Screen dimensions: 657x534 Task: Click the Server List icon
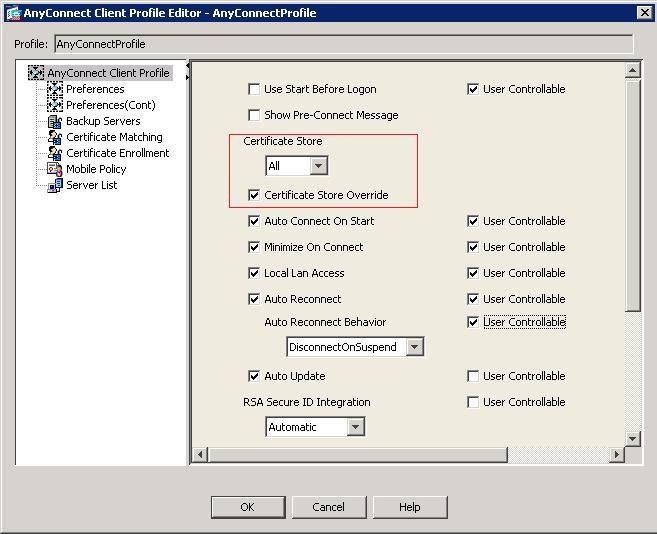[54, 185]
